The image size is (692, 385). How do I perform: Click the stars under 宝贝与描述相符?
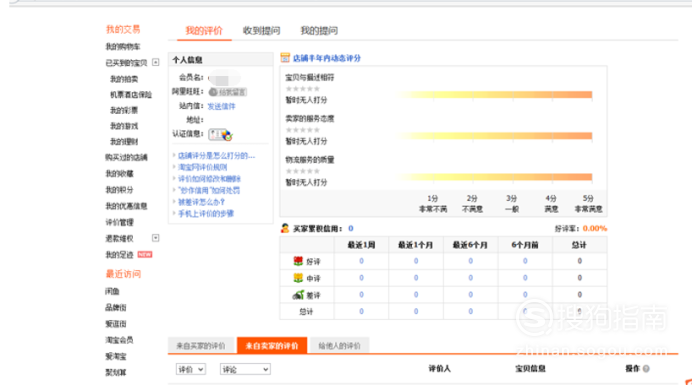coord(303,89)
